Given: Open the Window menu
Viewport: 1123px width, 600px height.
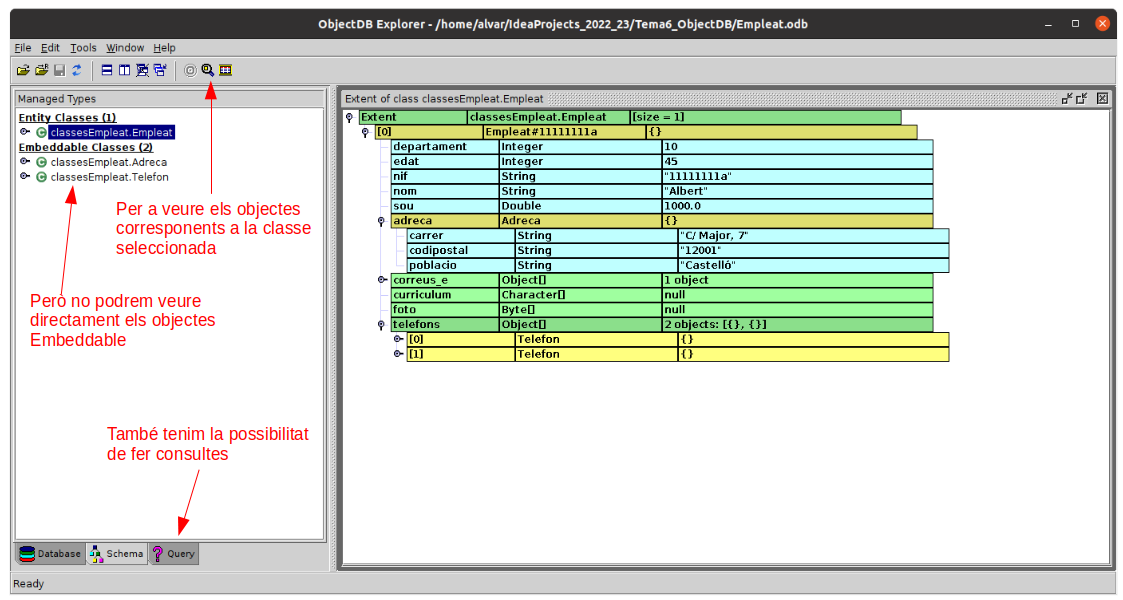Looking at the screenshot, I should click(125, 47).
